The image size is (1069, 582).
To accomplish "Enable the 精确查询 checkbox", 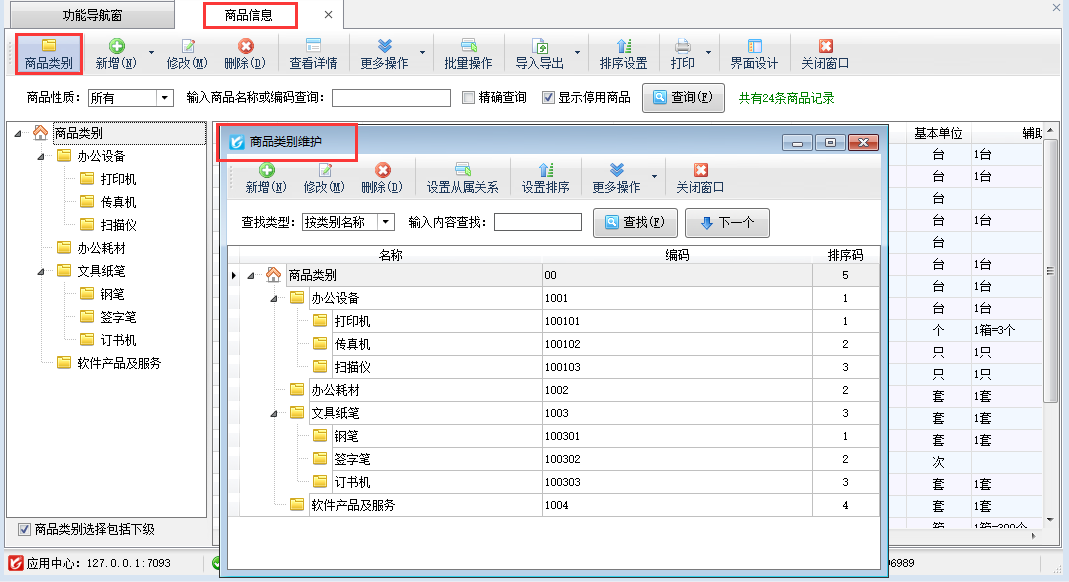I will 469,98.
